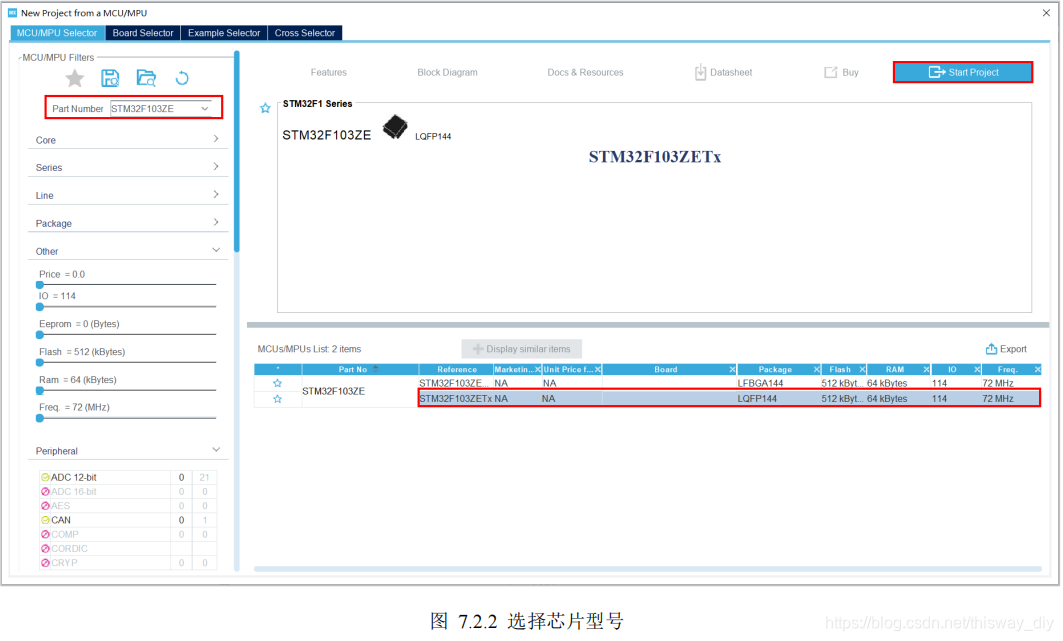The image size is (1063, 641).
Task: Click the Flash slider handle
Action: click(x=40, y=363)
